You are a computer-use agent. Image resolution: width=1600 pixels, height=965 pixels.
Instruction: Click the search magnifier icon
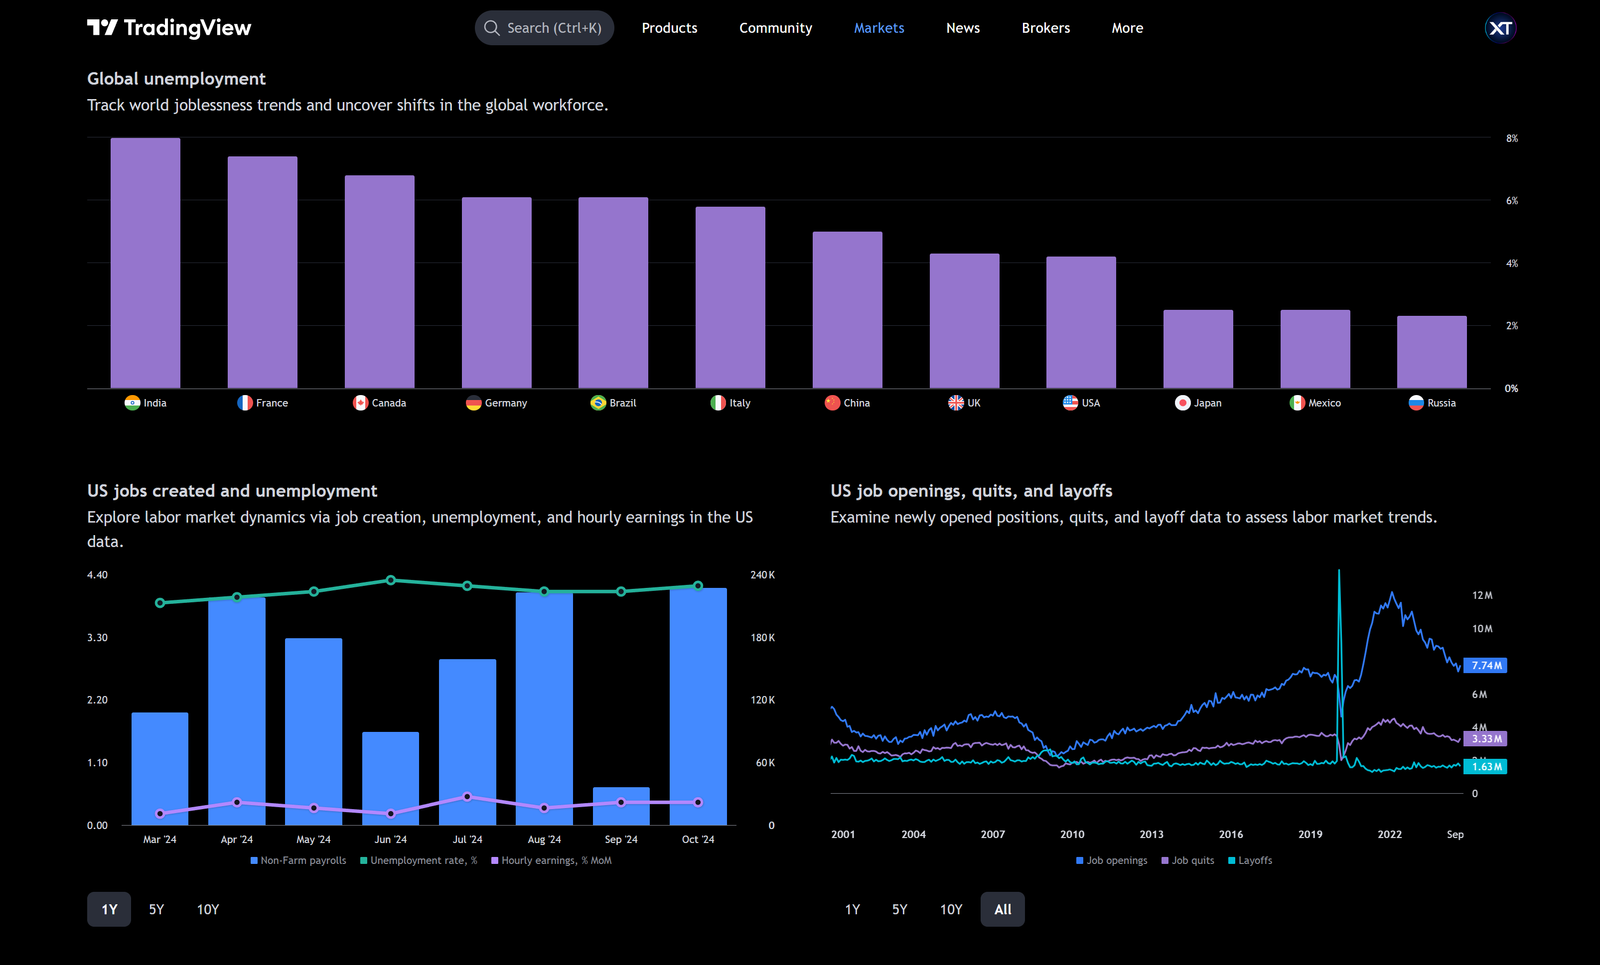(491, 27)
